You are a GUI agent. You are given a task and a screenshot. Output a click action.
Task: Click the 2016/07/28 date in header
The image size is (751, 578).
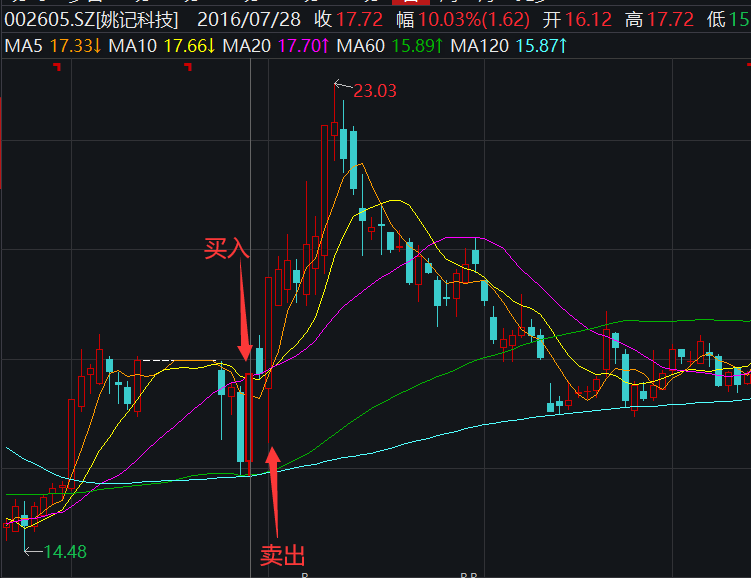(250, 19)
